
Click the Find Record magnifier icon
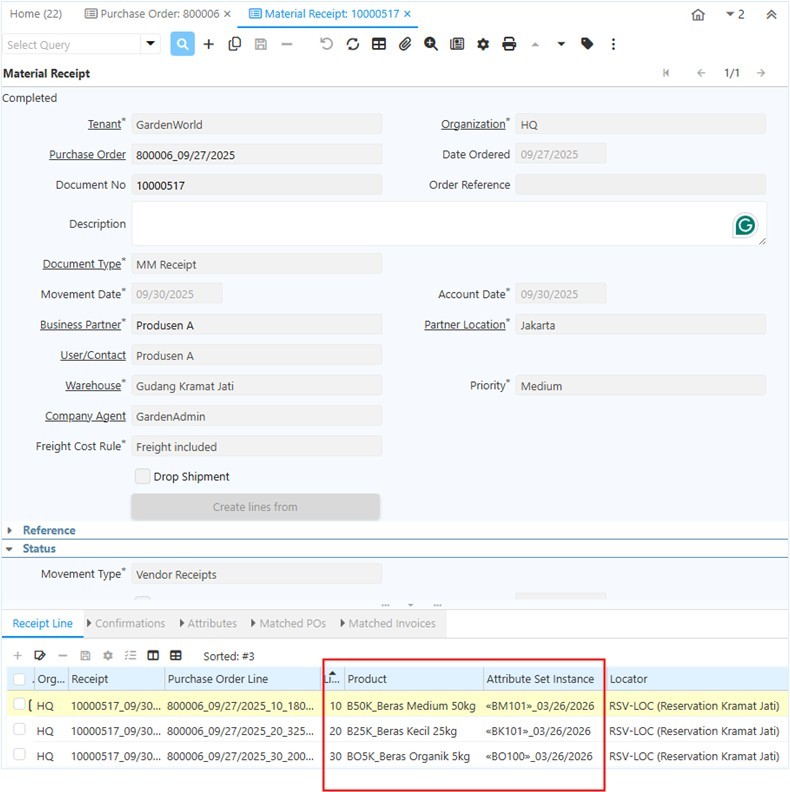click(182, 44)
